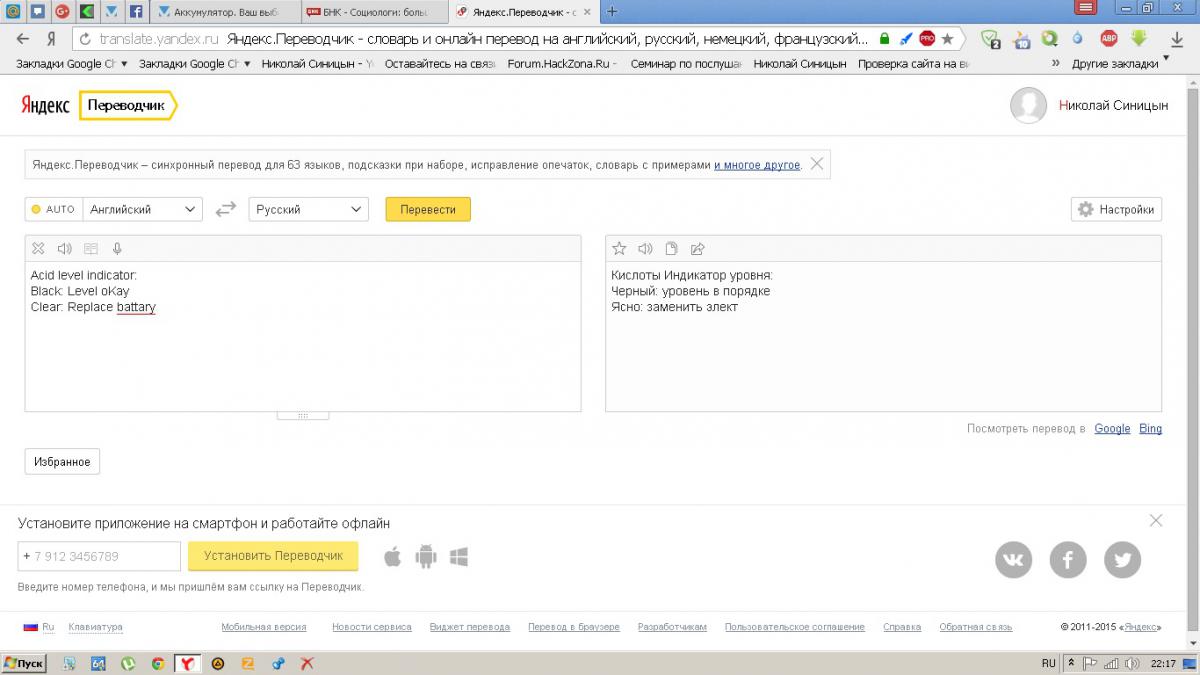Viewport: 1200px width, 675px height.
Task: Grab the source text area drag handle
Action: point(303,415)
